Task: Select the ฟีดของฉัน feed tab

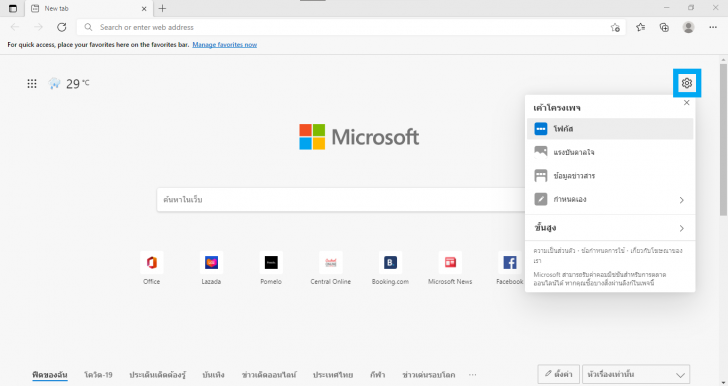Action: [50, 374]
